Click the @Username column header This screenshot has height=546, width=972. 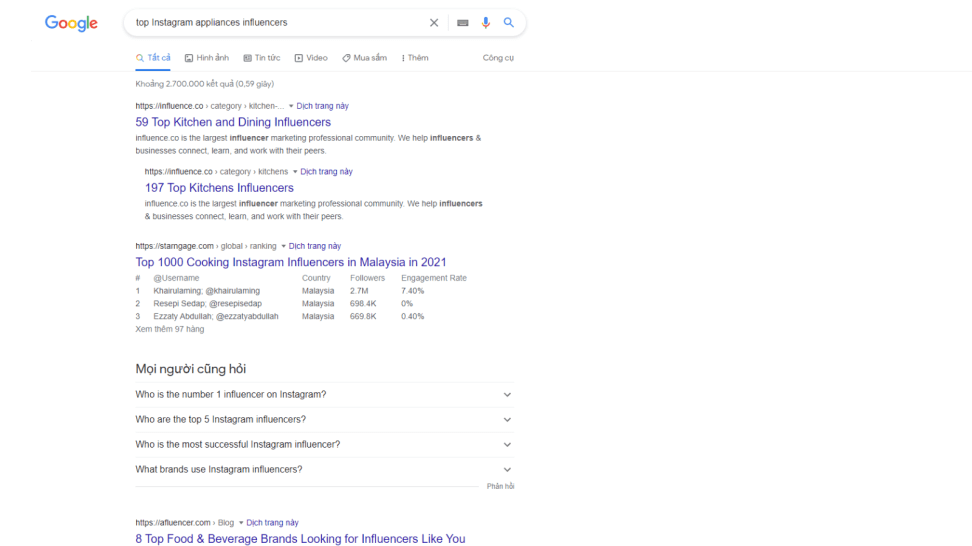[x=176, y=278]
